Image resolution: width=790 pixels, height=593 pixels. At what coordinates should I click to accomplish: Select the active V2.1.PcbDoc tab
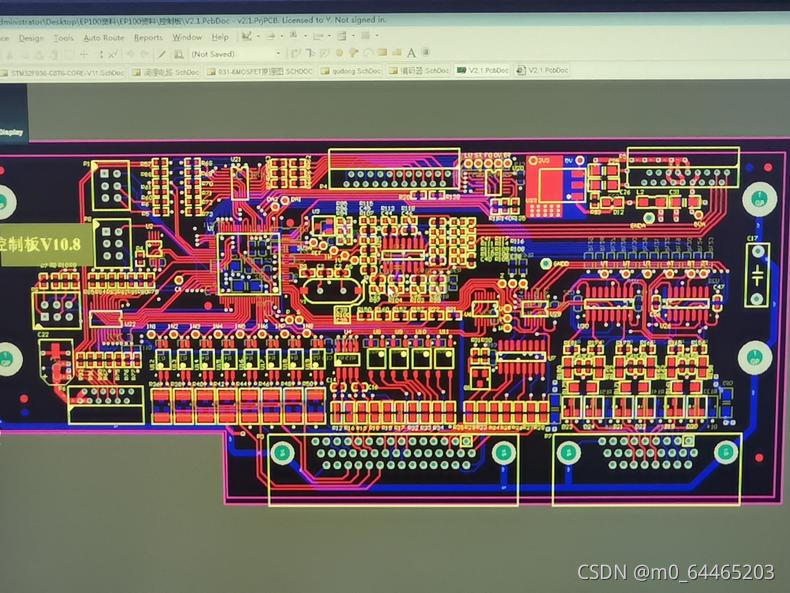pos(483,70)
